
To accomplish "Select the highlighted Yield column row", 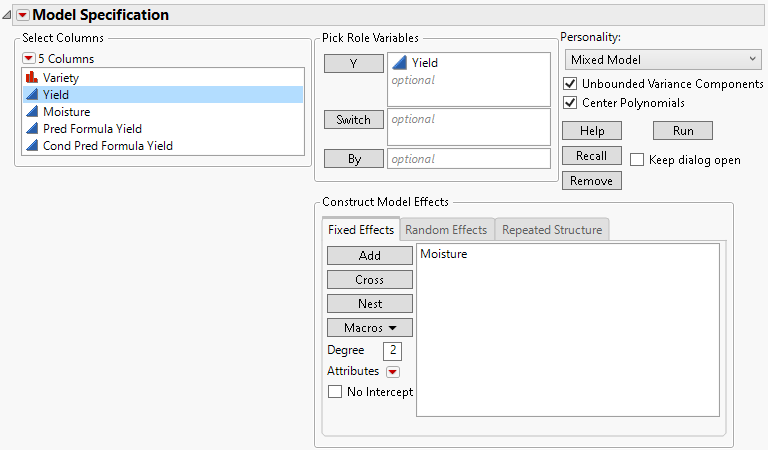I will tap(163, 95).
